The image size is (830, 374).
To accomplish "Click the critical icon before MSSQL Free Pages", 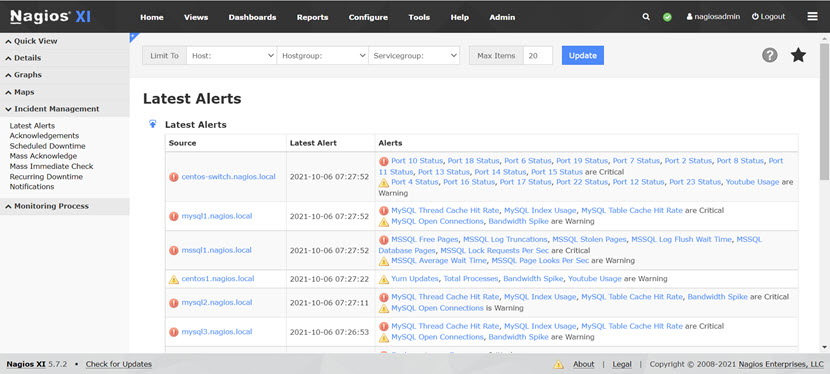I will tap(384, 240).
